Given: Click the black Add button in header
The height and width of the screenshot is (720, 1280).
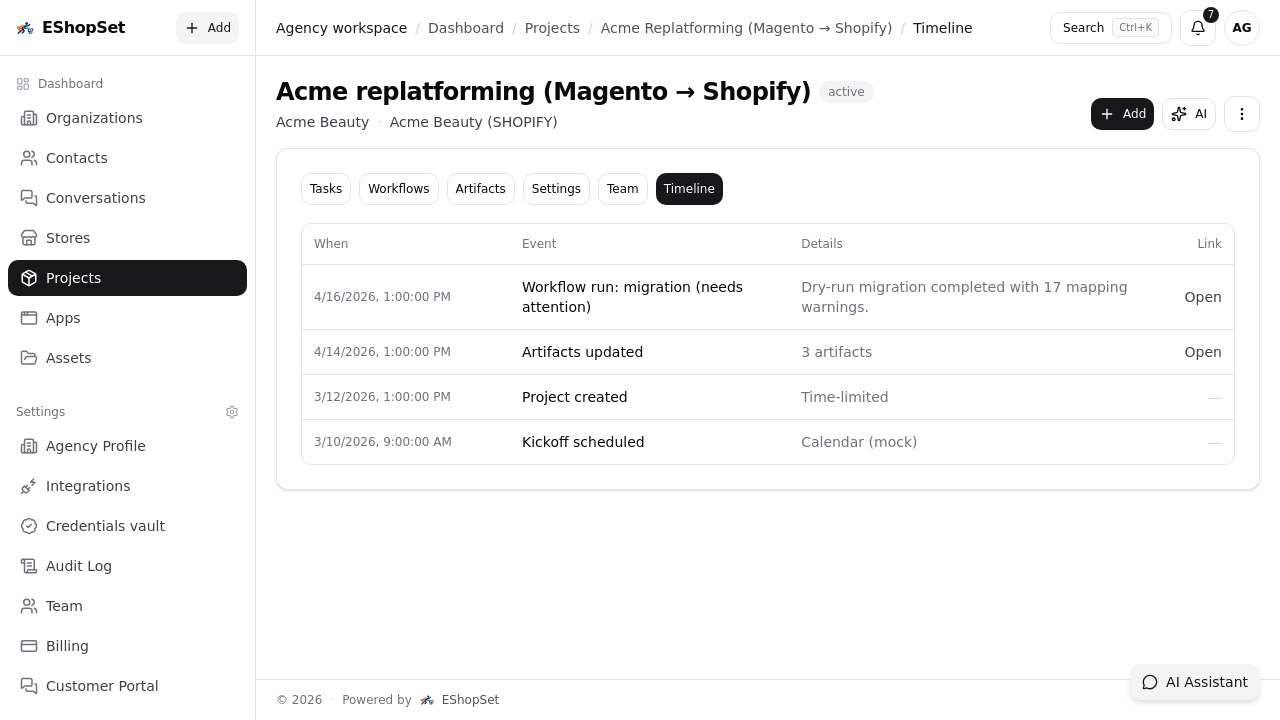Looking at the screenshot, I should point(1122,114).
